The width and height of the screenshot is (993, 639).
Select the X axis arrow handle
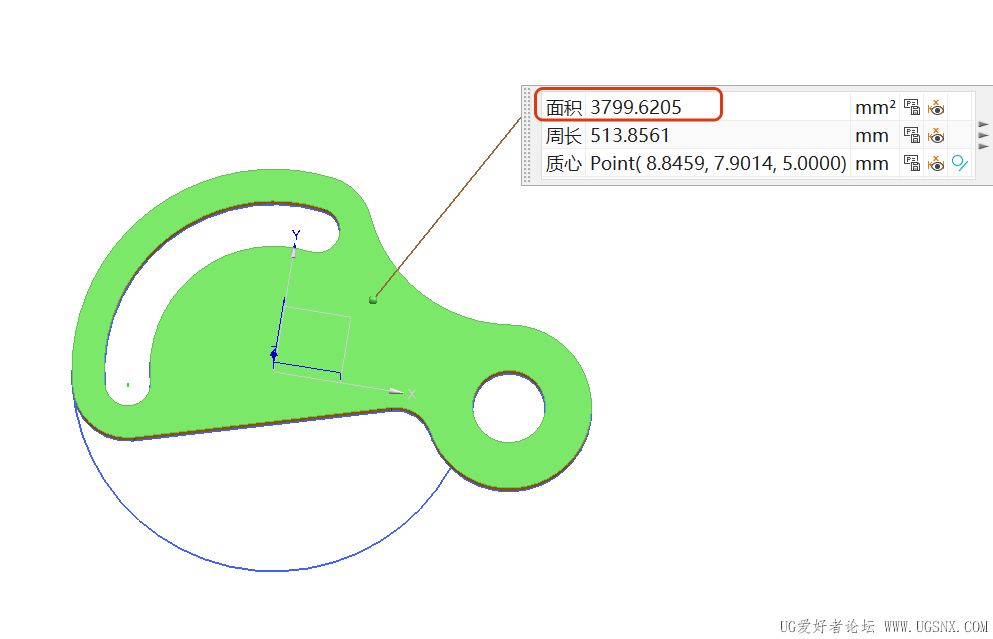[x=396, y=391]
